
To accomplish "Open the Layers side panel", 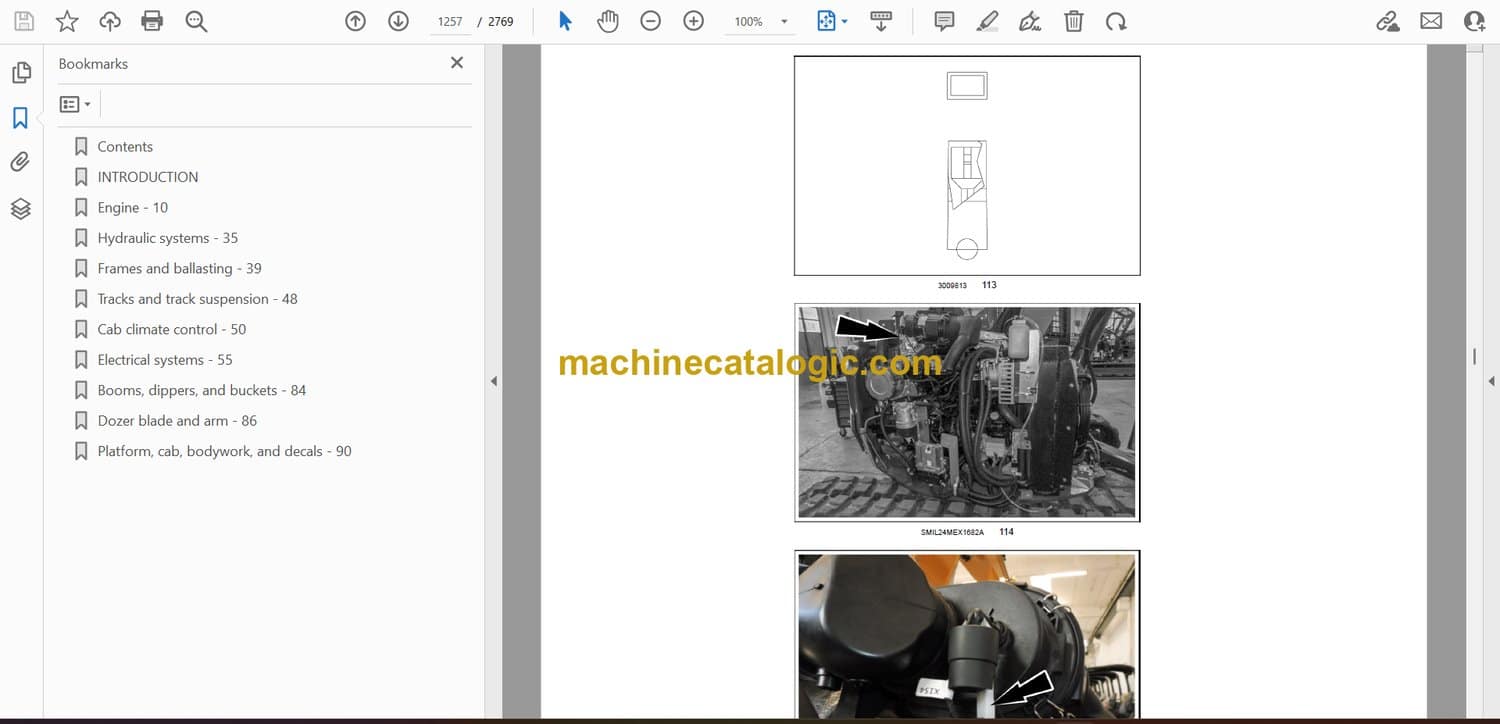I will (x=20, y=208).
